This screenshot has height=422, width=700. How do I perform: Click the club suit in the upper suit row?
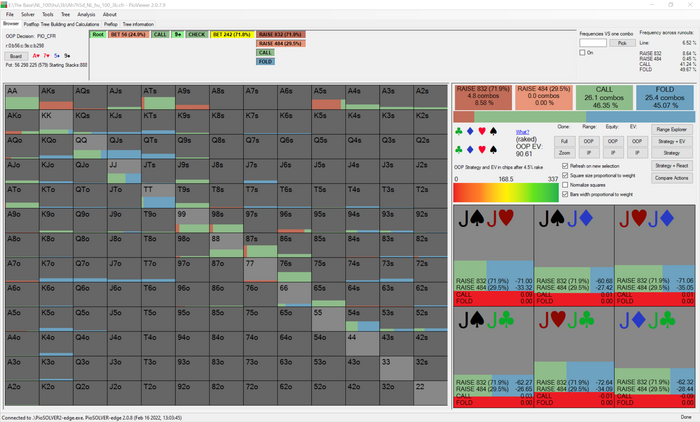[x=458, y=131]
